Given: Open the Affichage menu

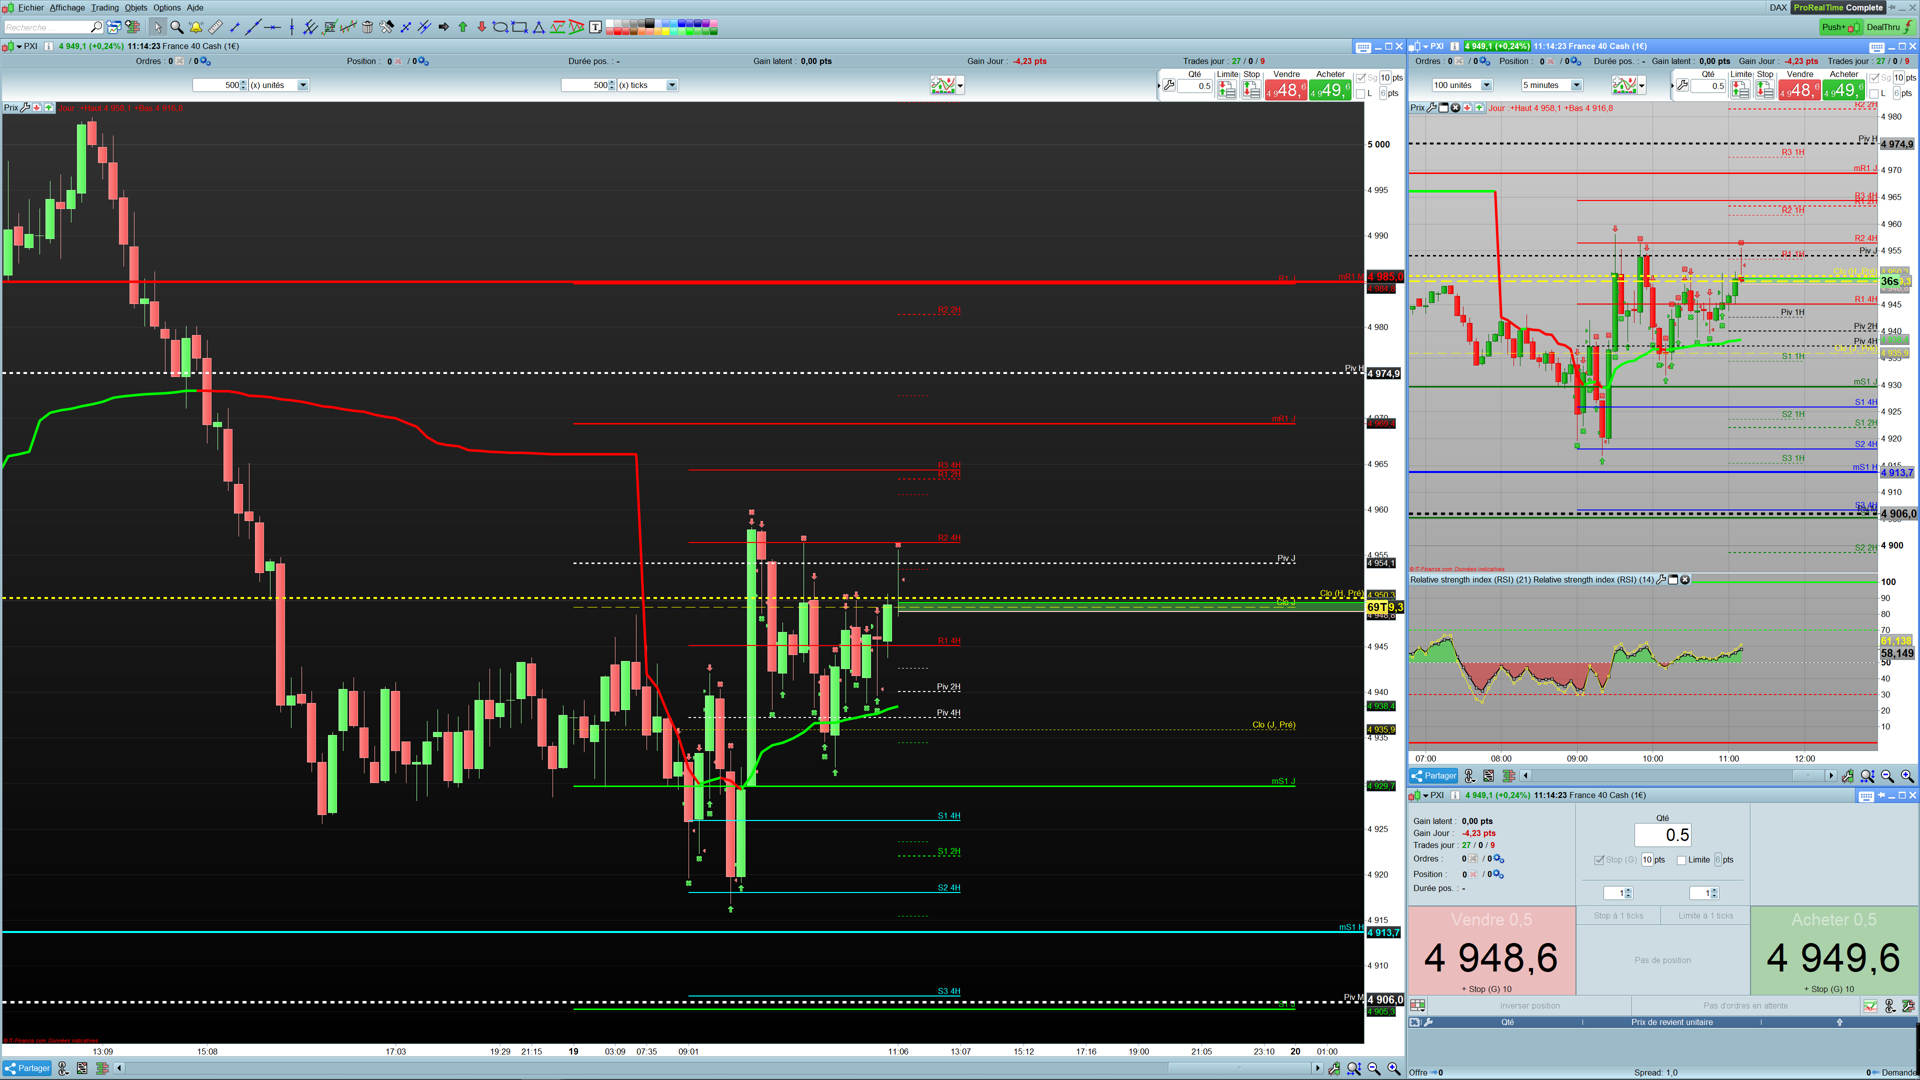Looking at the screenshot, I should 67,7.
